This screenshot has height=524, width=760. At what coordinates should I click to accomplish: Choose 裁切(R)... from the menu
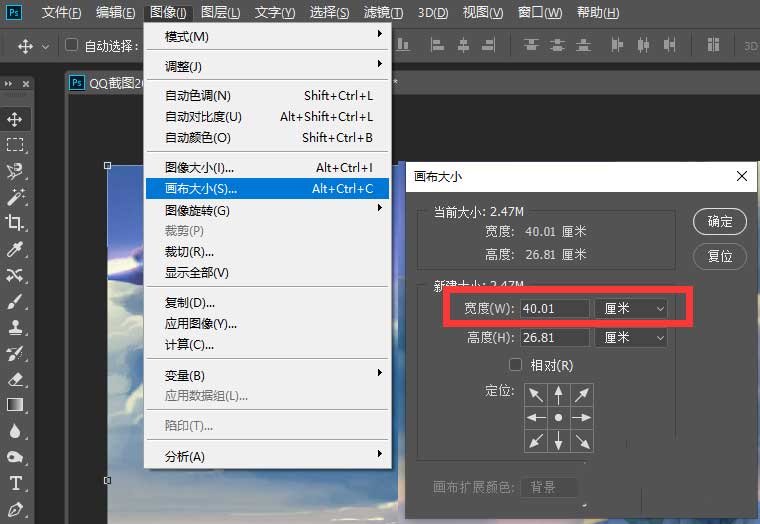[267, 252]
